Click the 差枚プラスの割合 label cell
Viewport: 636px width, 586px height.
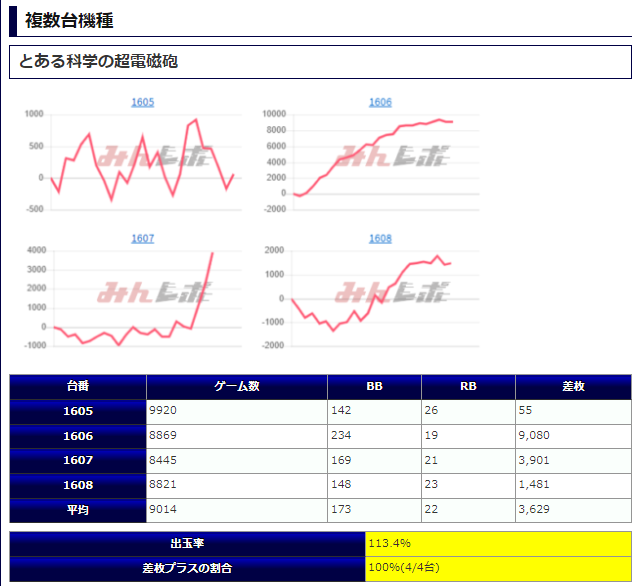point(187,569)
